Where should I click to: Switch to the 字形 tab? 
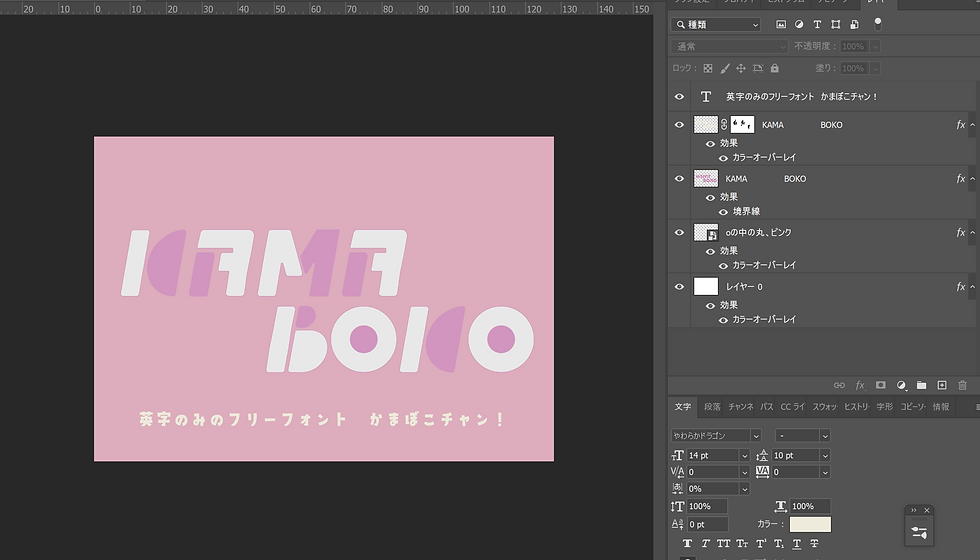tap(884, 407)
